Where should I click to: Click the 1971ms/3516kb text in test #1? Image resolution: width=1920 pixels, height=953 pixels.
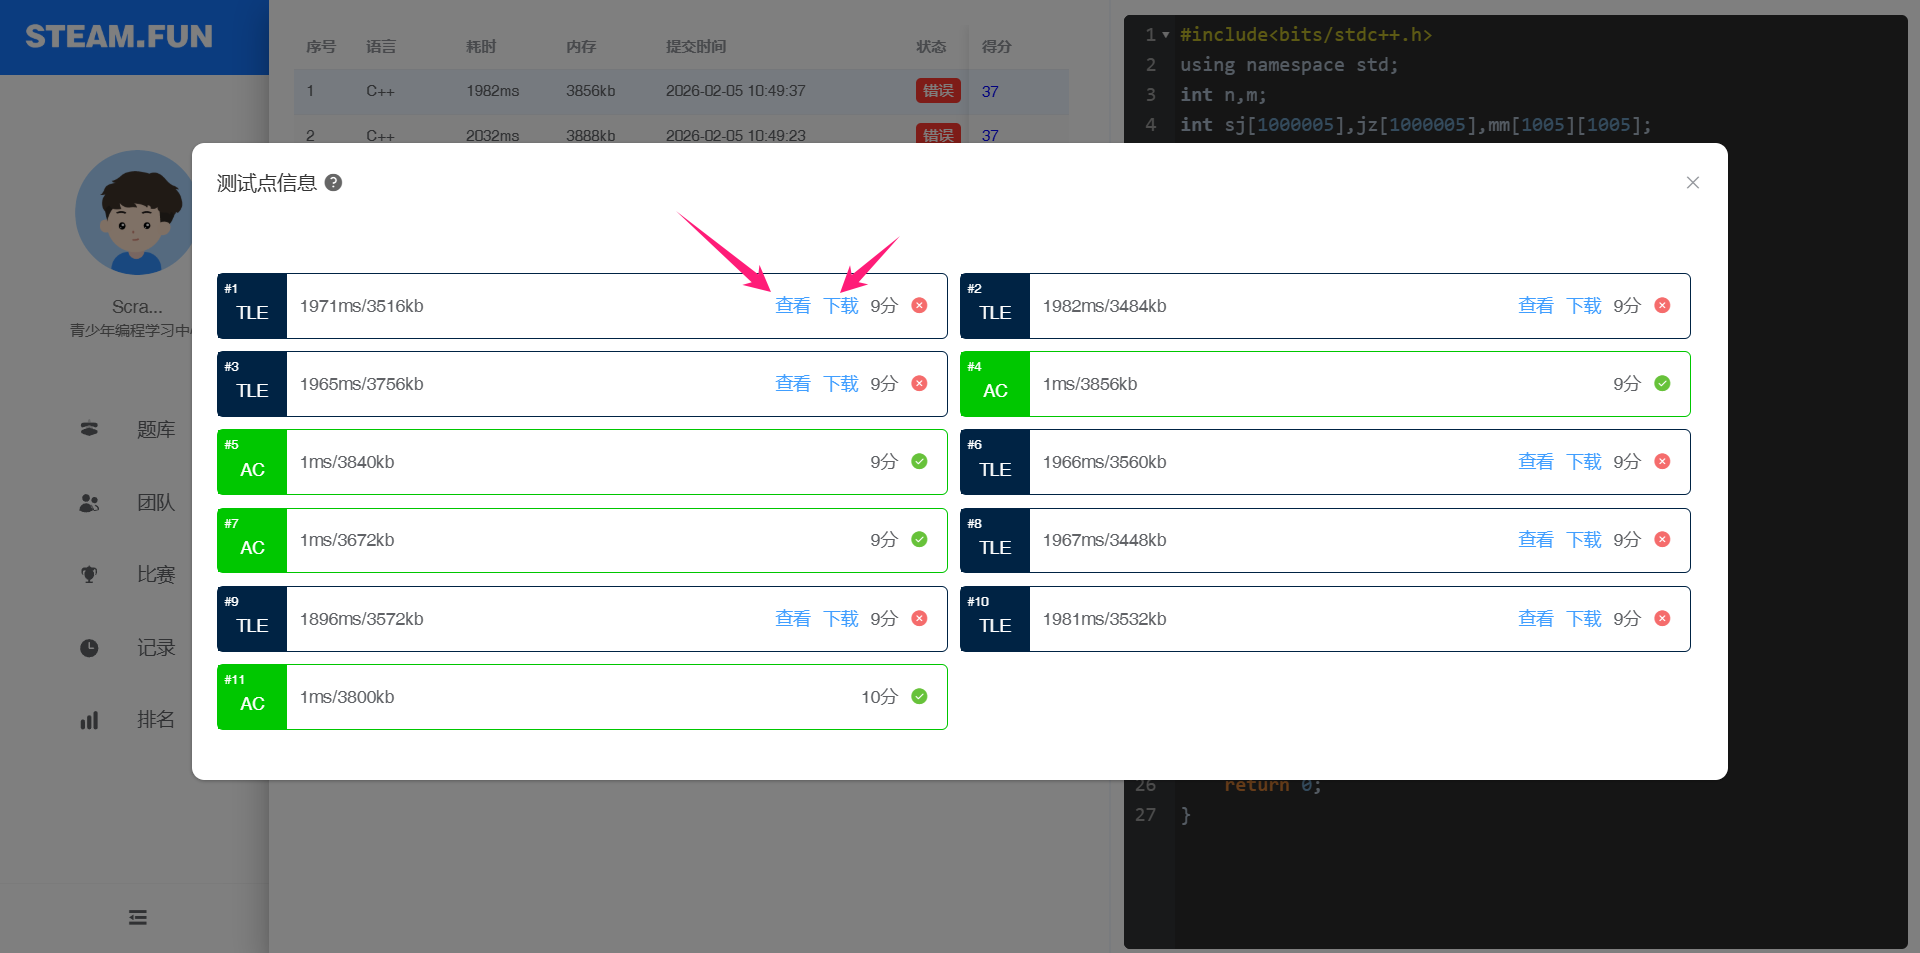[362, 306]
